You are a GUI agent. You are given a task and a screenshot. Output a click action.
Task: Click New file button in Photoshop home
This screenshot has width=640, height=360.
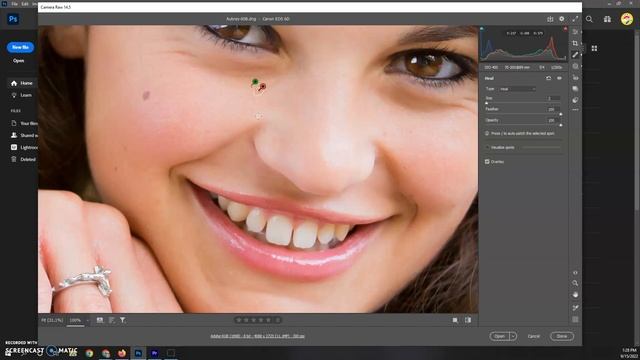(20, 47)
